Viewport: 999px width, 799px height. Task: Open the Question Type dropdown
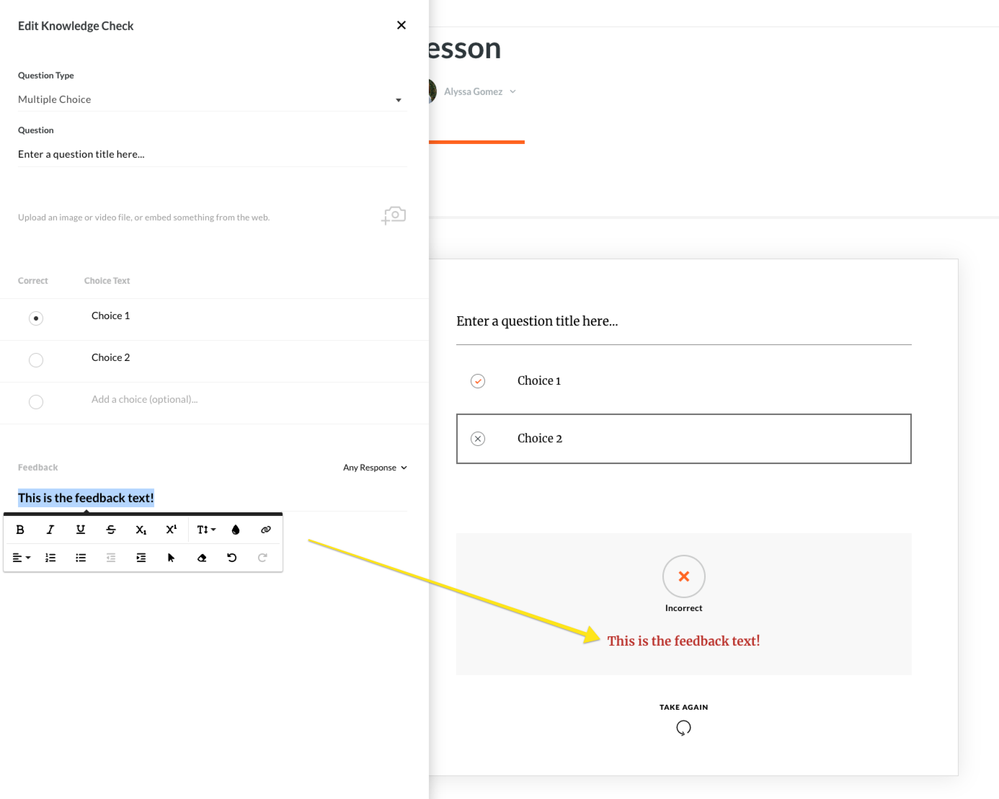210,100
